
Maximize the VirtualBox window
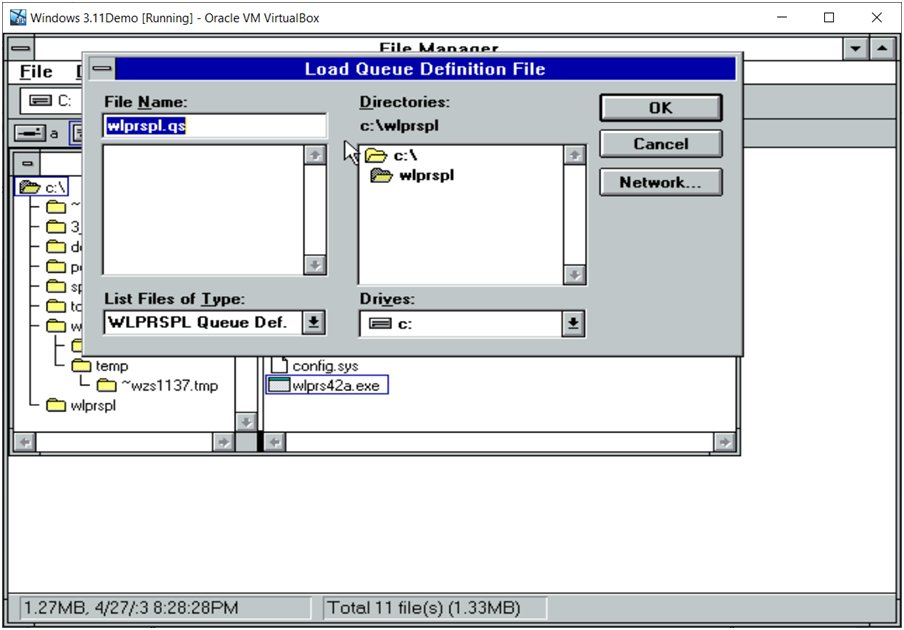[x=829, y=17]
